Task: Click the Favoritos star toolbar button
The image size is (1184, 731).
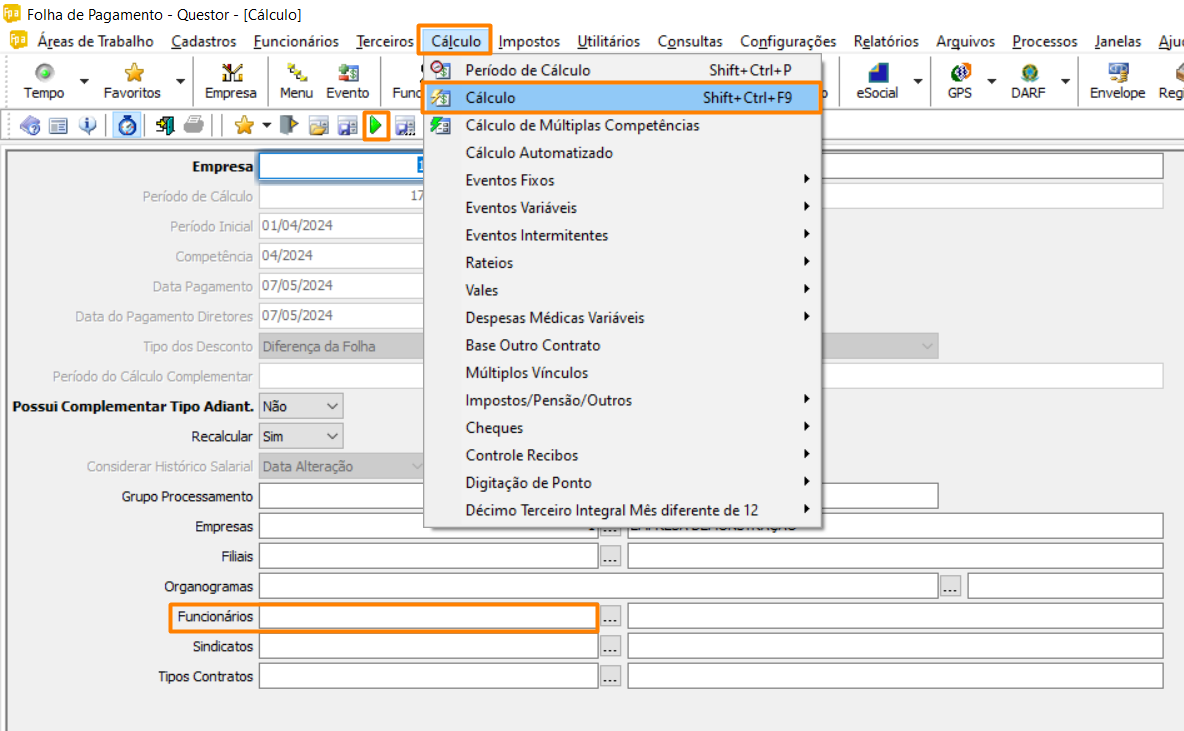Action: pos(133,82)
